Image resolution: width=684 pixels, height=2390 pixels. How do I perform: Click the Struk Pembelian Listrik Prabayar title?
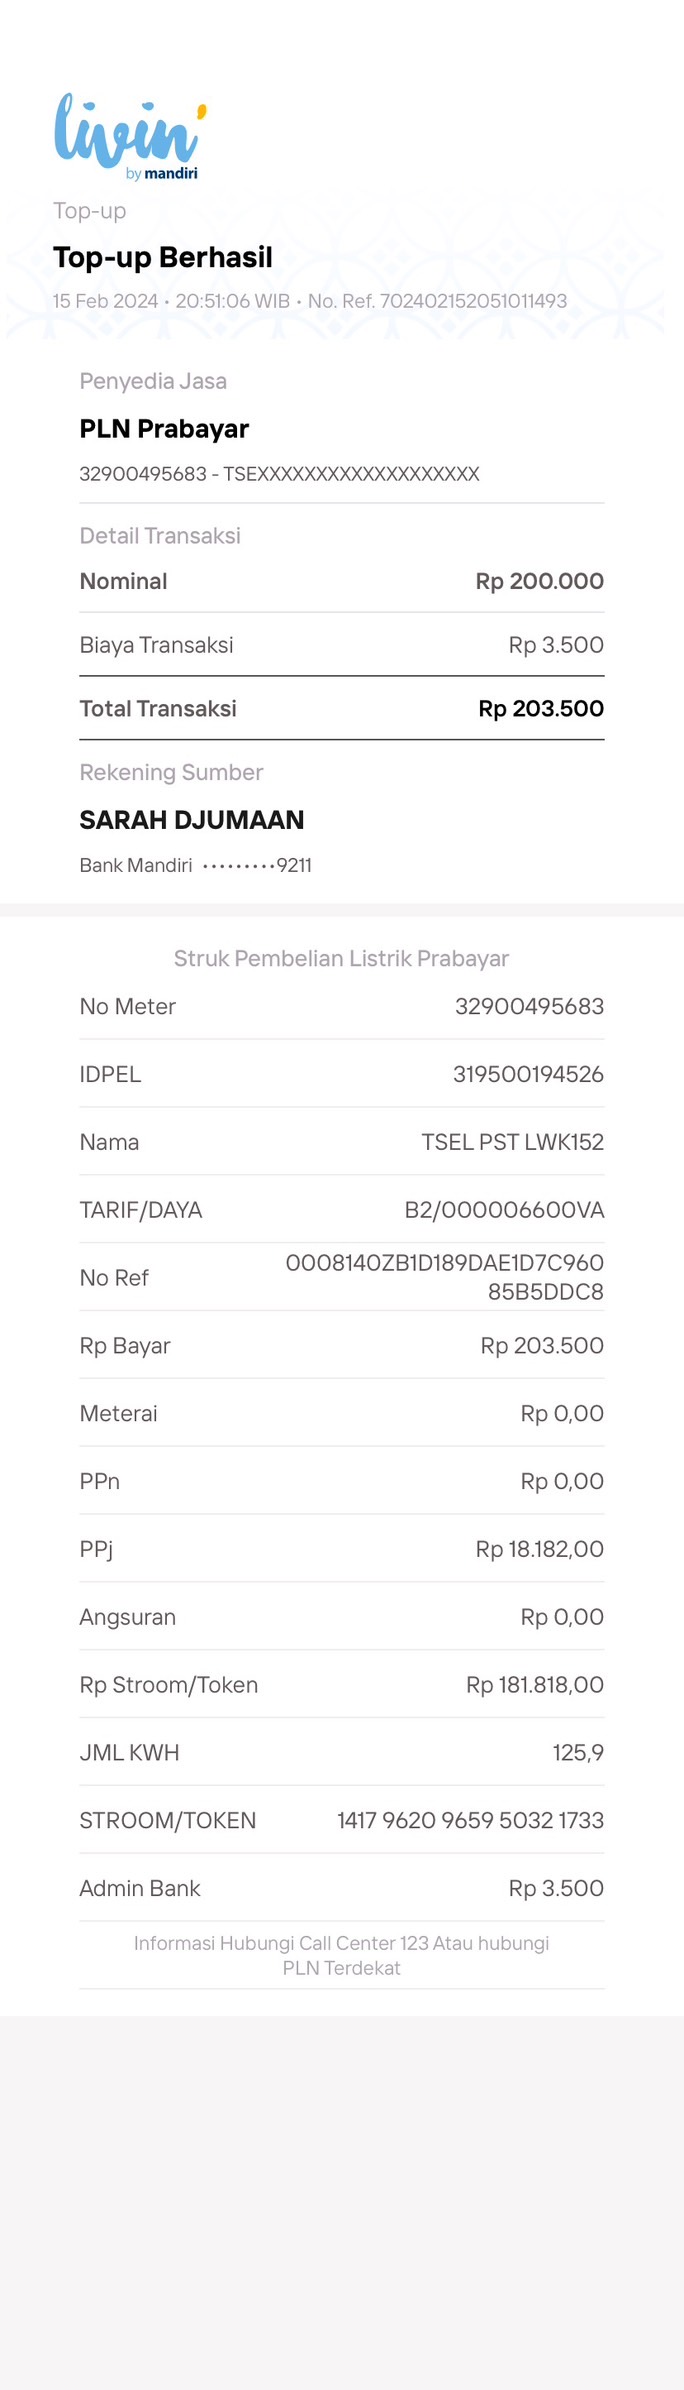click(342, 959)
